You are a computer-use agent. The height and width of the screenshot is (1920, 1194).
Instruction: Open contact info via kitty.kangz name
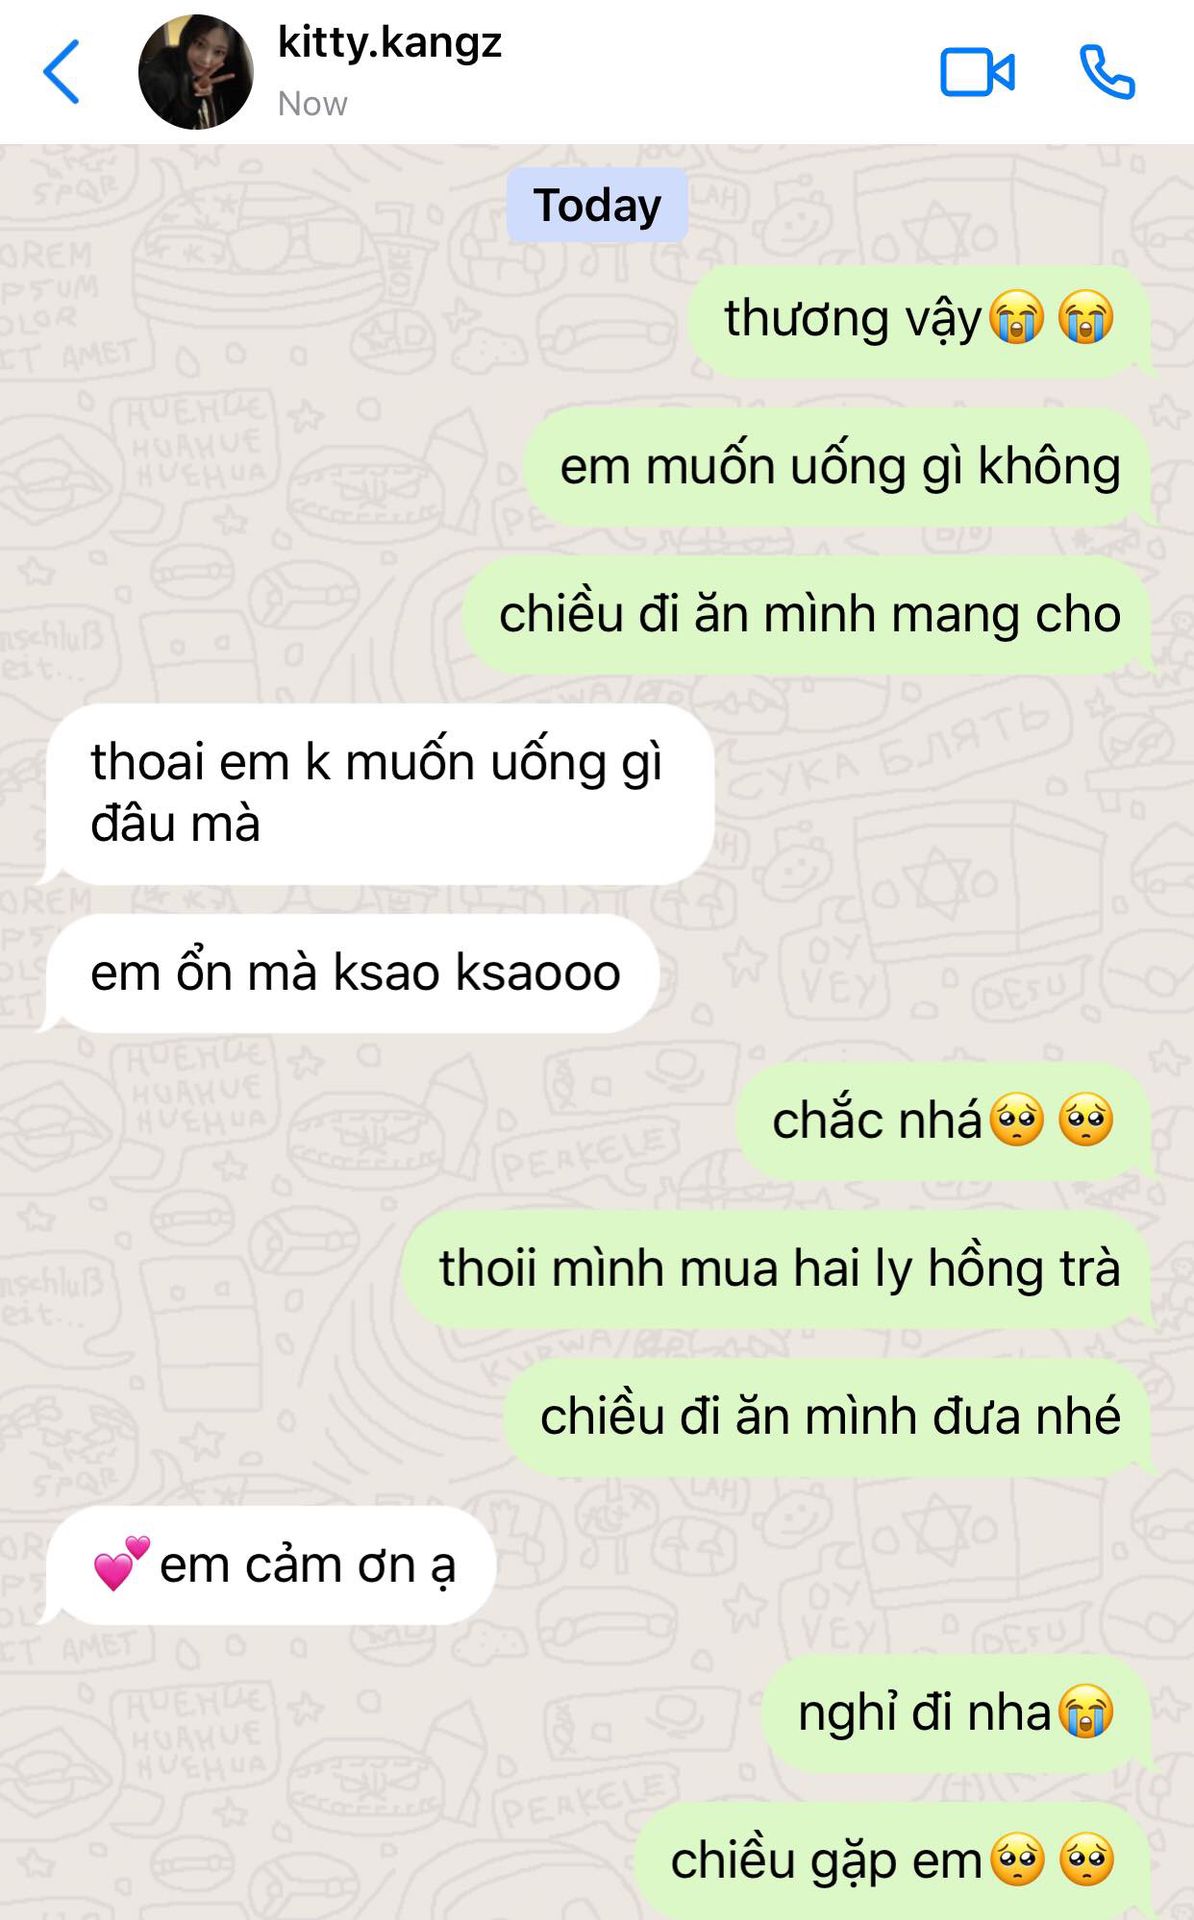(x=389, y=43)
